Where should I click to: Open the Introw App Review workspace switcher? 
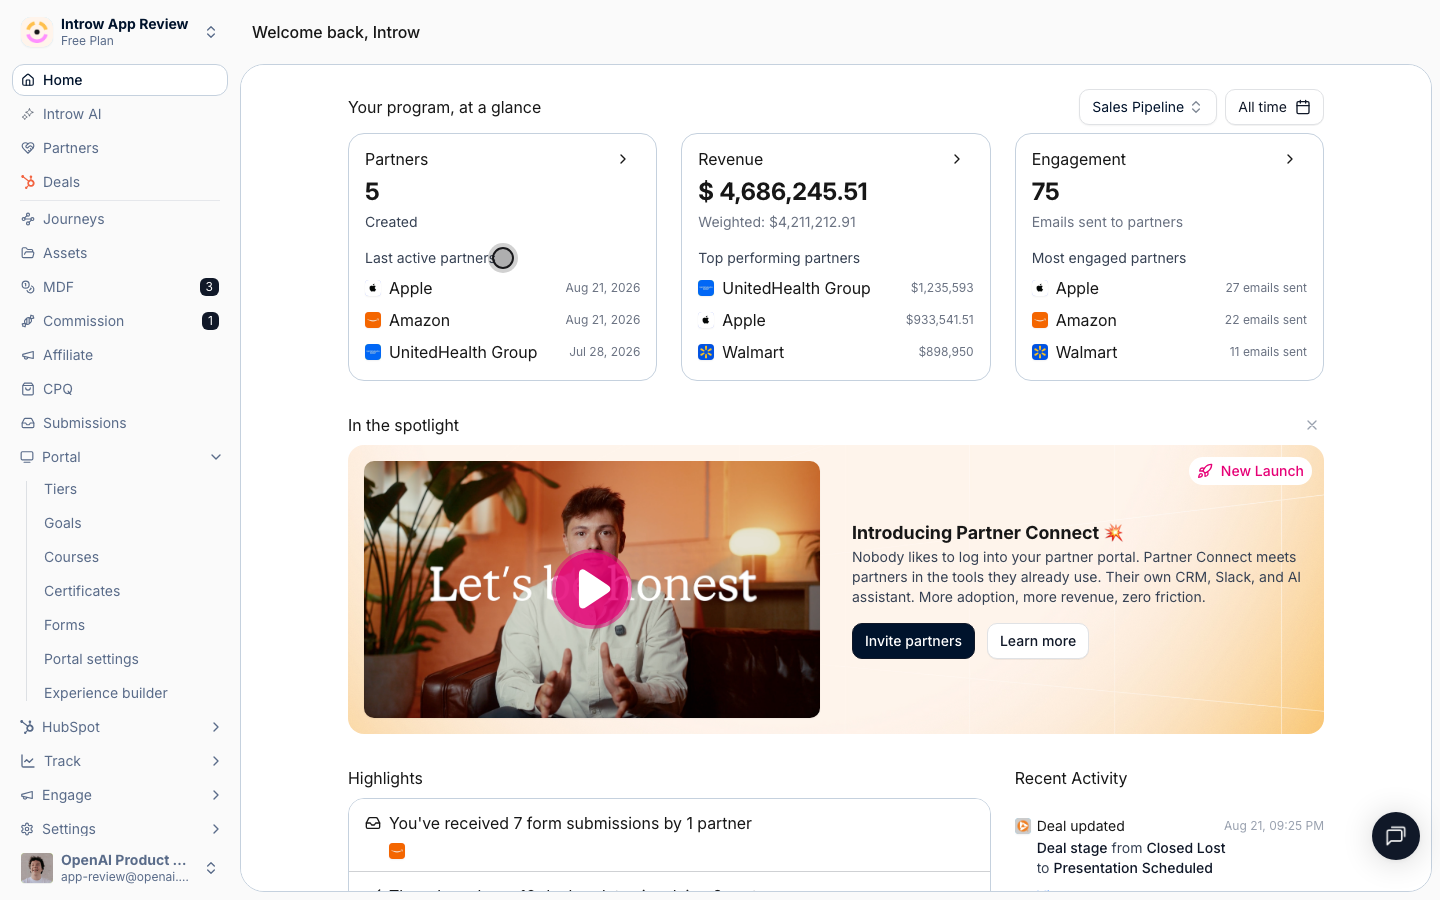click(120, 32)
